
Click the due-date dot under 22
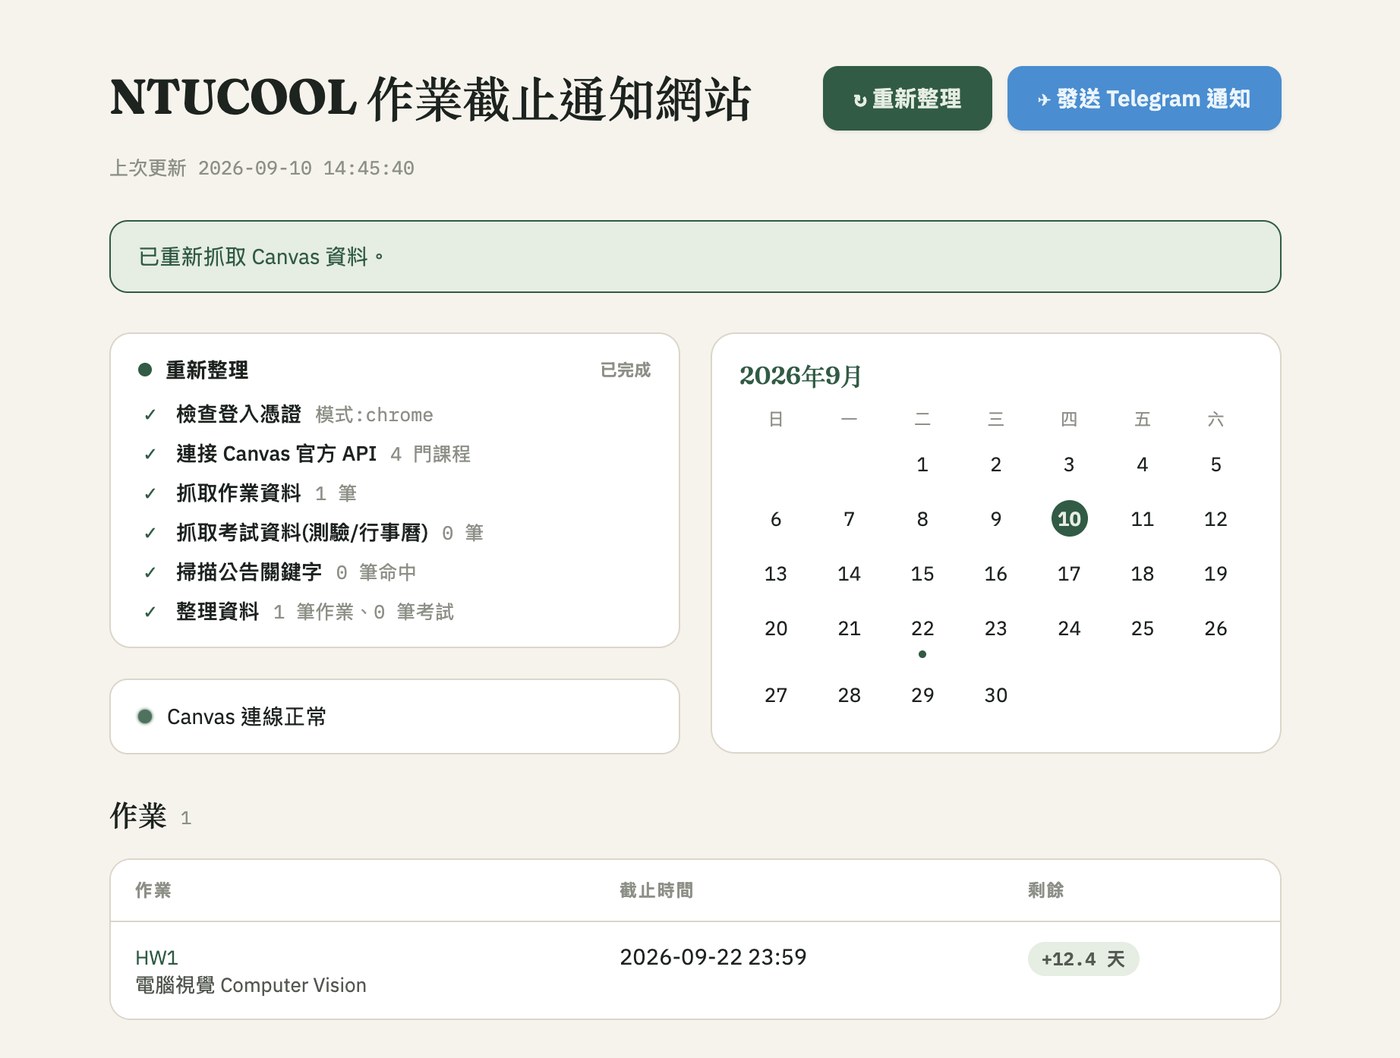922,654
